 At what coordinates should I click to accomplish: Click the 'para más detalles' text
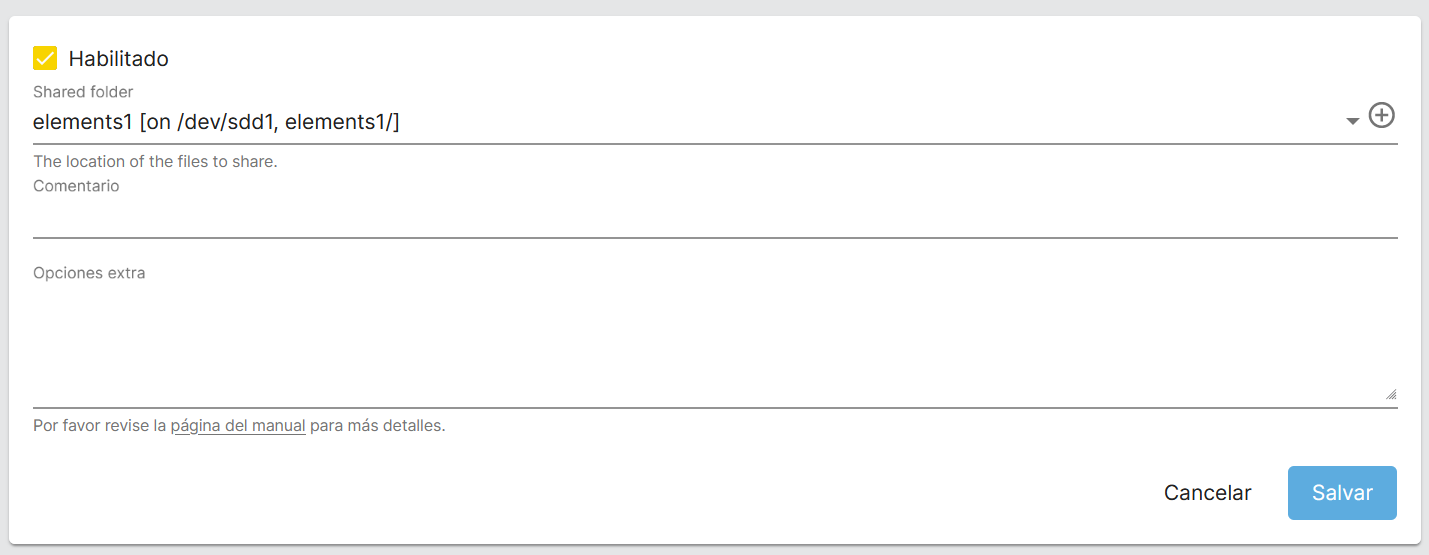click(376, 426)
